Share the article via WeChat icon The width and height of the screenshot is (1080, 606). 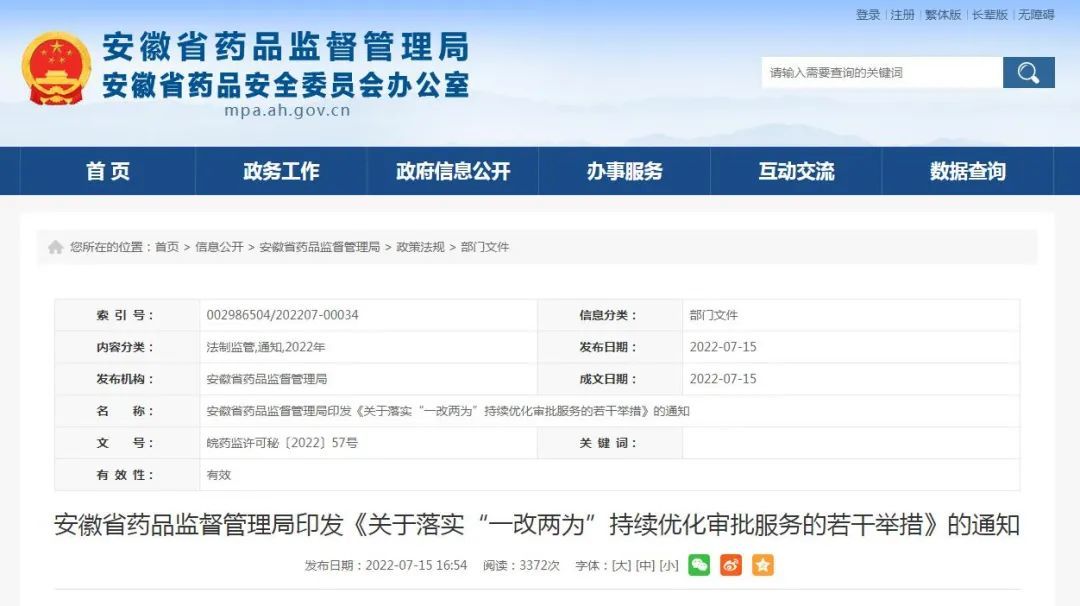coord(699,565)
